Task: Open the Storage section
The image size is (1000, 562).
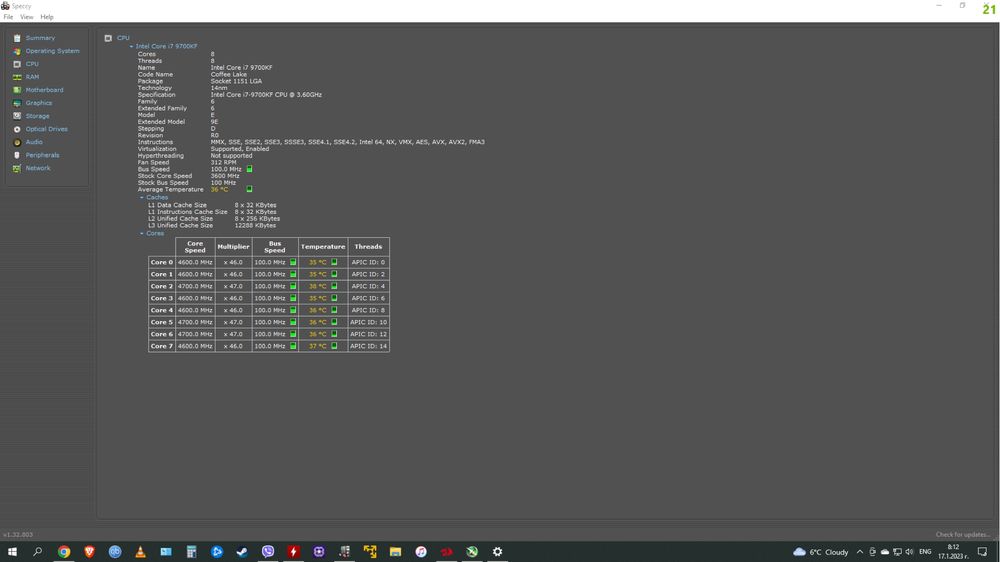Action: pyautogui.click(x=37, y=116)
